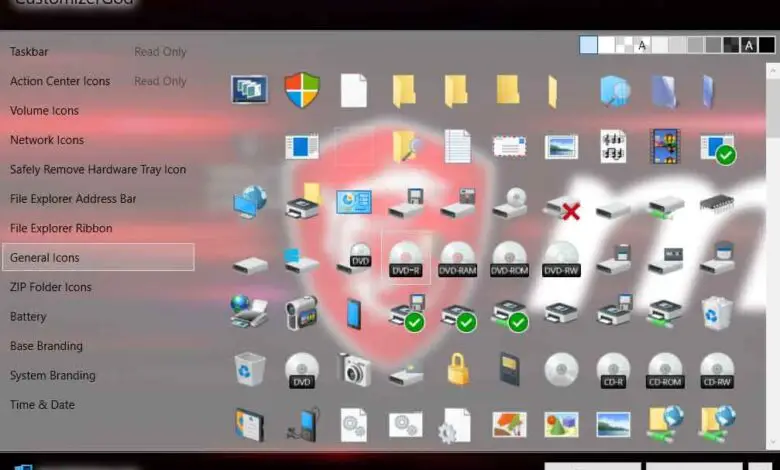Select the mail envelope icon

tap(509, 147)
